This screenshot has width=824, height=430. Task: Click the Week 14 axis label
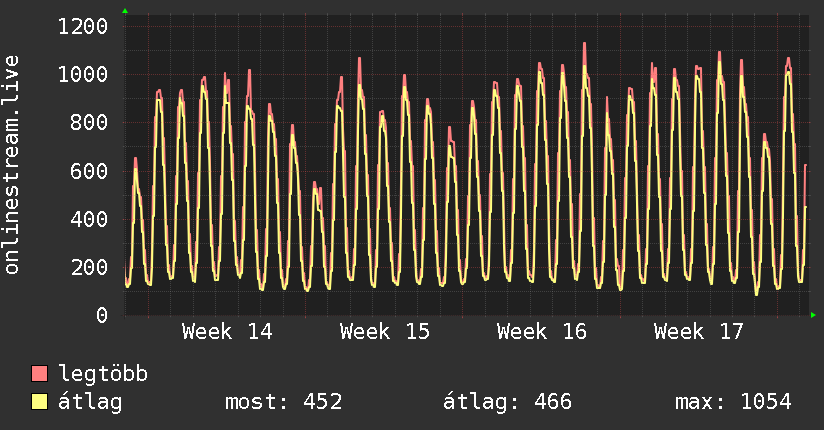227,332
